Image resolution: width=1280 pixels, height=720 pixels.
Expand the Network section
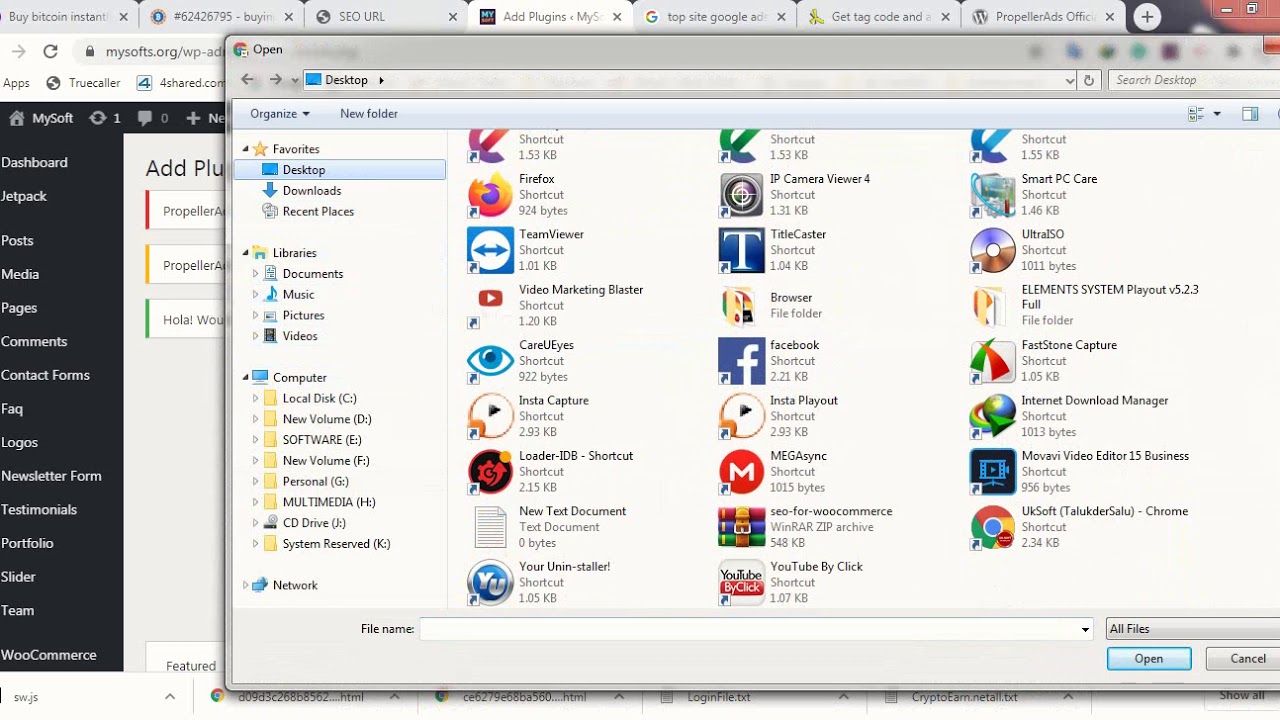[246, 585]
